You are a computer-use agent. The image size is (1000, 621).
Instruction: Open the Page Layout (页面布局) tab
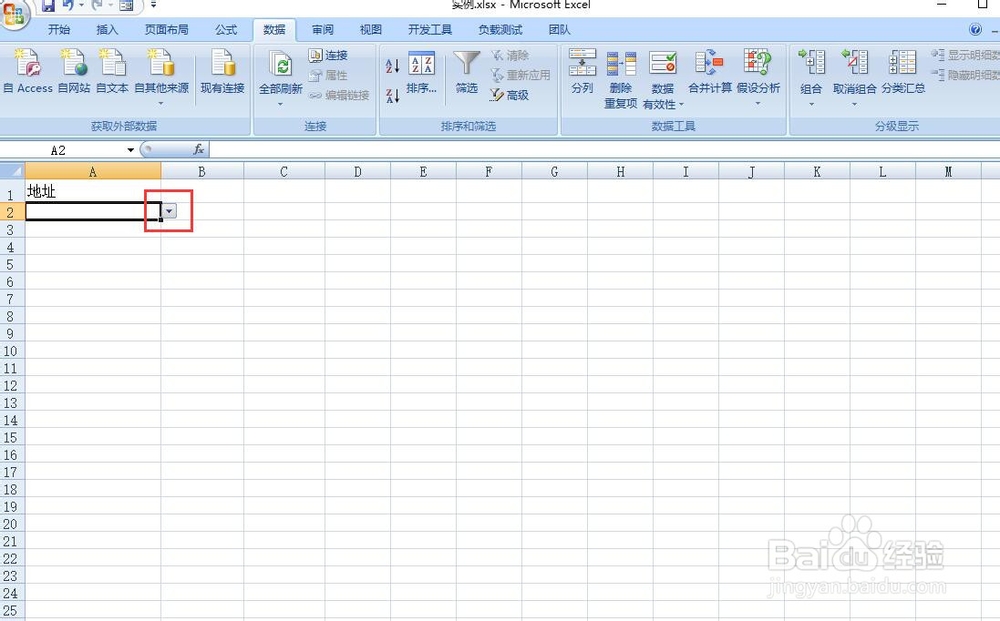click(166, 29)
